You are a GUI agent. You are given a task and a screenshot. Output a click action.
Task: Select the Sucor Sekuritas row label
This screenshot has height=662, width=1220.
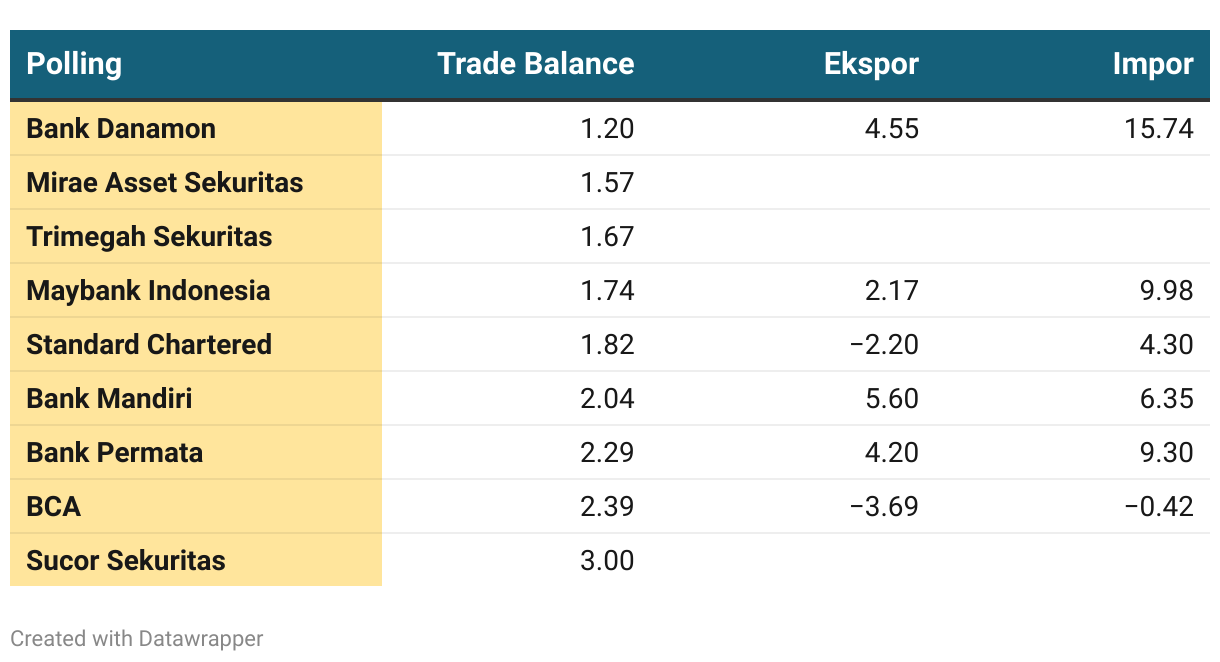[126, 561]
